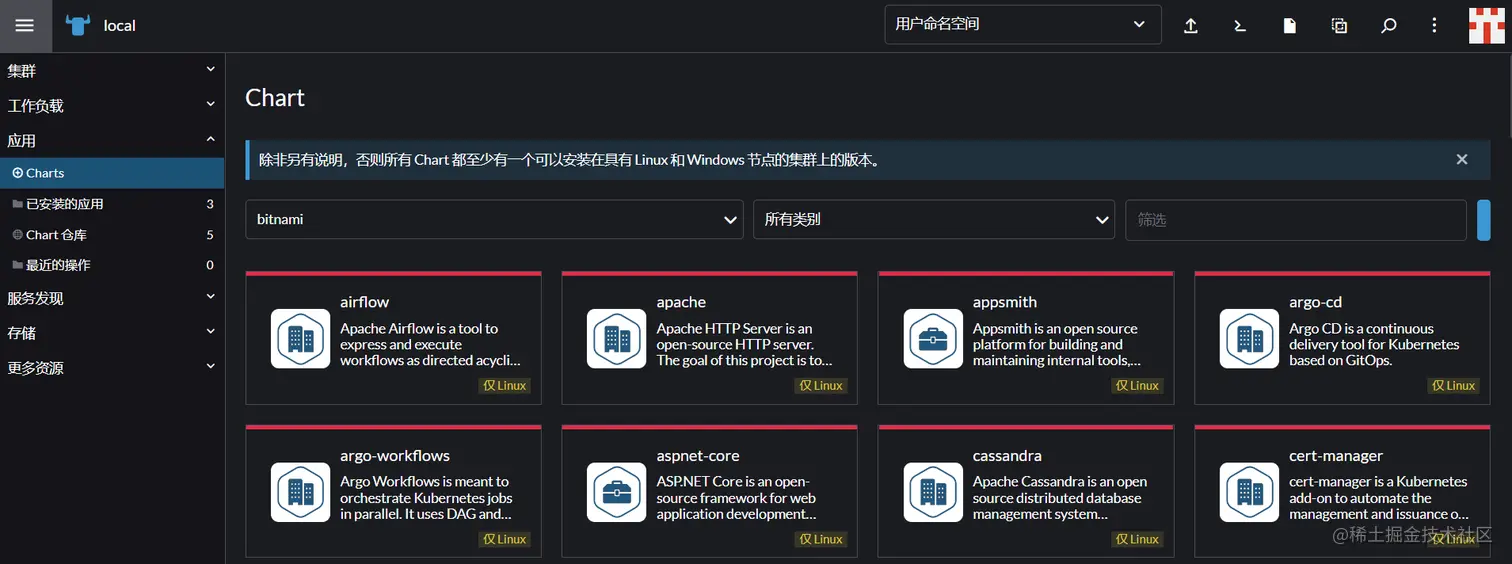The height and width of the screenshot is (564, 1512).
Task: Open the cassandra chart title
Action: tap(1007, 456)
